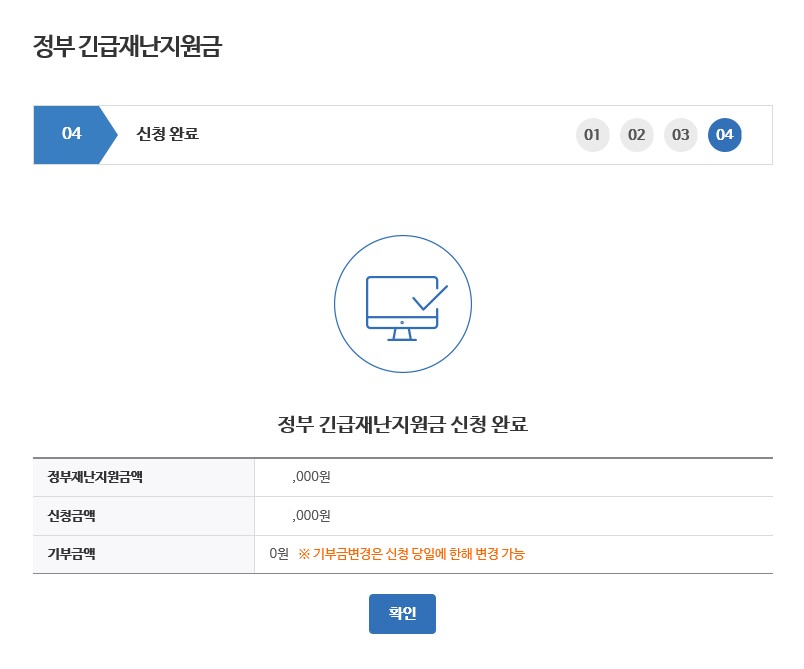The height and width of the screenshot is (669, 804).
Task: Click '정부 긴급재난지원금 신청 완료' message
Action: click(403, 424)
